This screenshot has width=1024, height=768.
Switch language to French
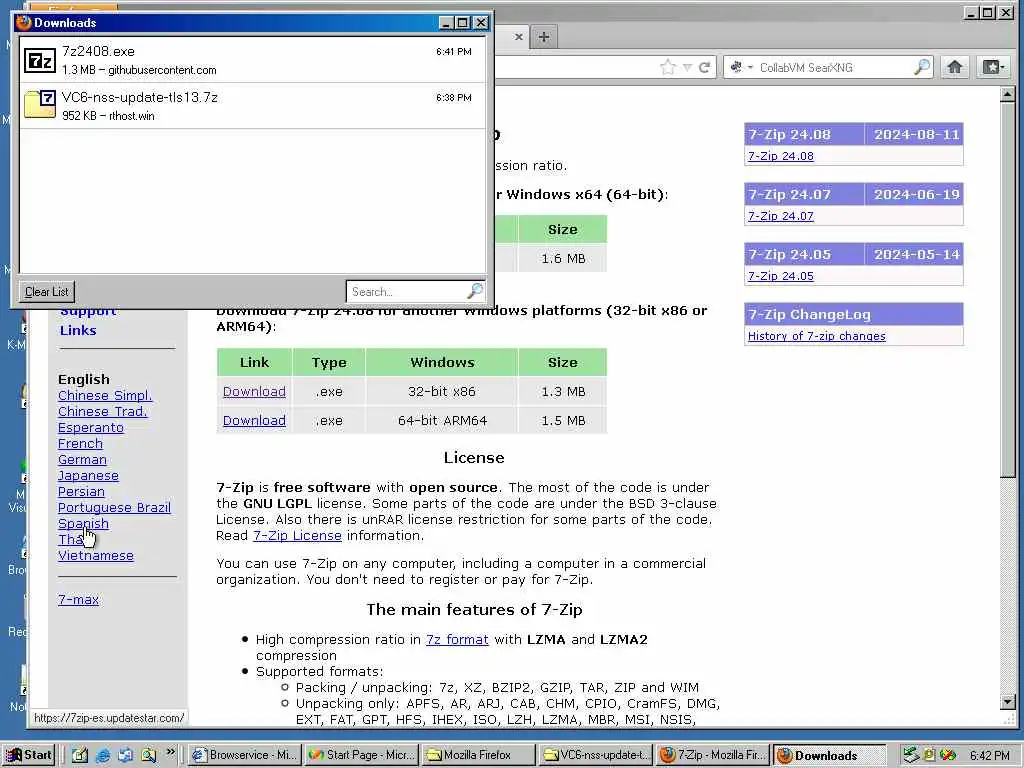pyautogui.click(x=80, y=443)
